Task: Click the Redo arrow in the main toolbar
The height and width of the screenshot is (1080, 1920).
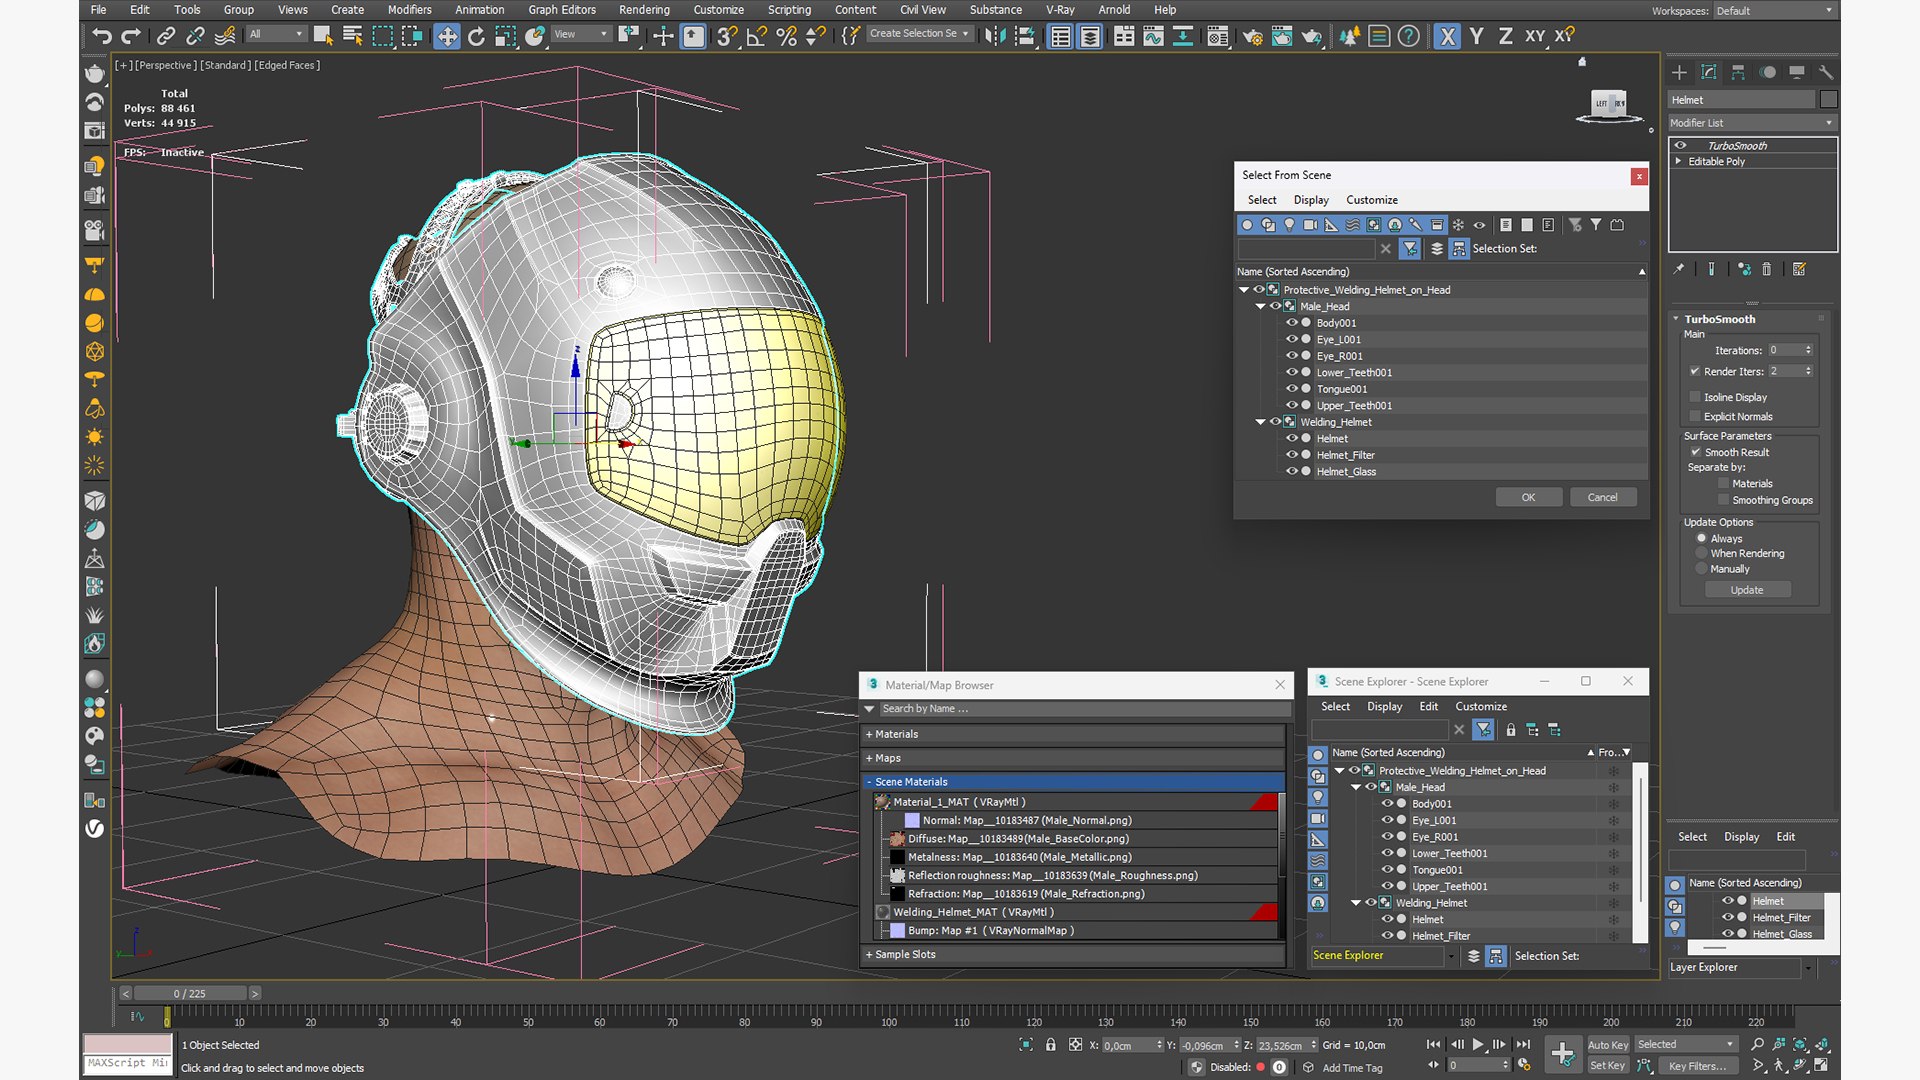Action: coord(131,37)
